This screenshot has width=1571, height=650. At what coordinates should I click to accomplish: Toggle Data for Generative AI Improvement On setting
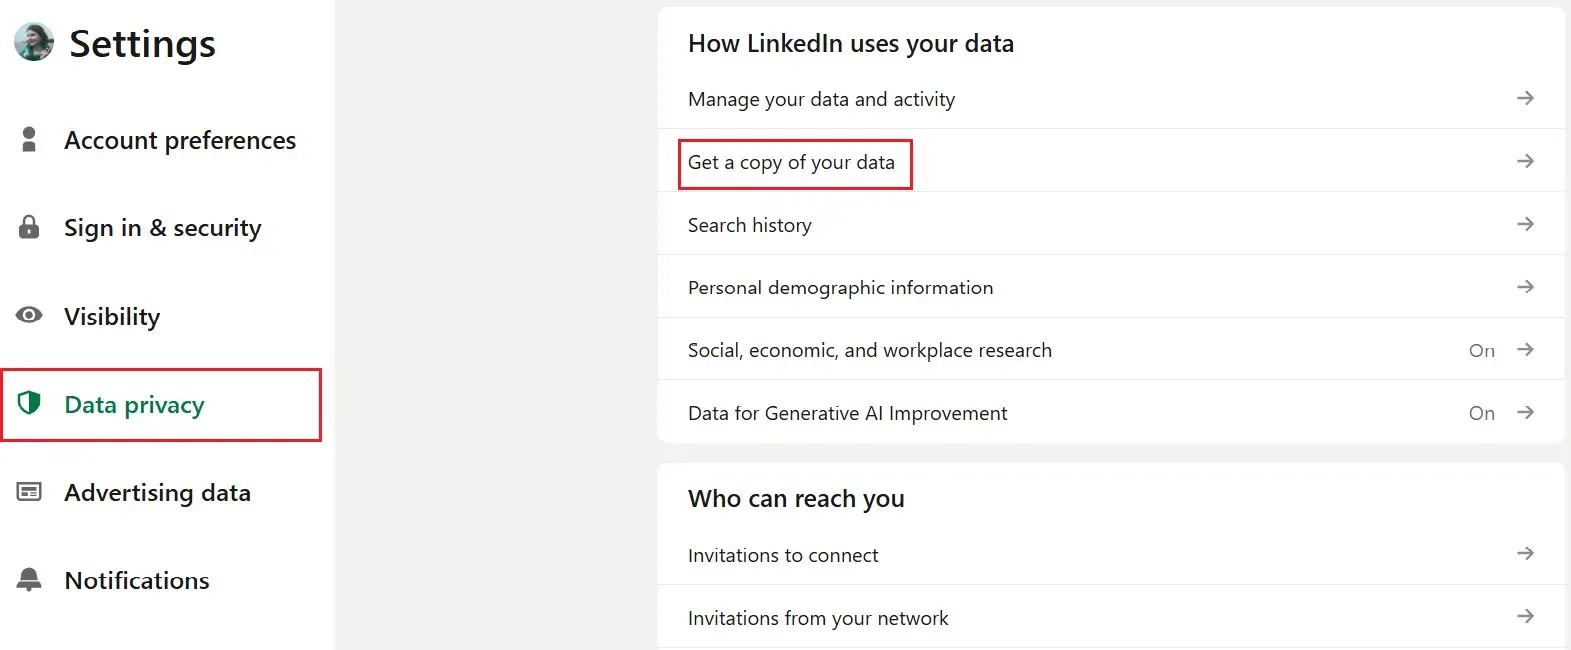tap(1482, 413)
